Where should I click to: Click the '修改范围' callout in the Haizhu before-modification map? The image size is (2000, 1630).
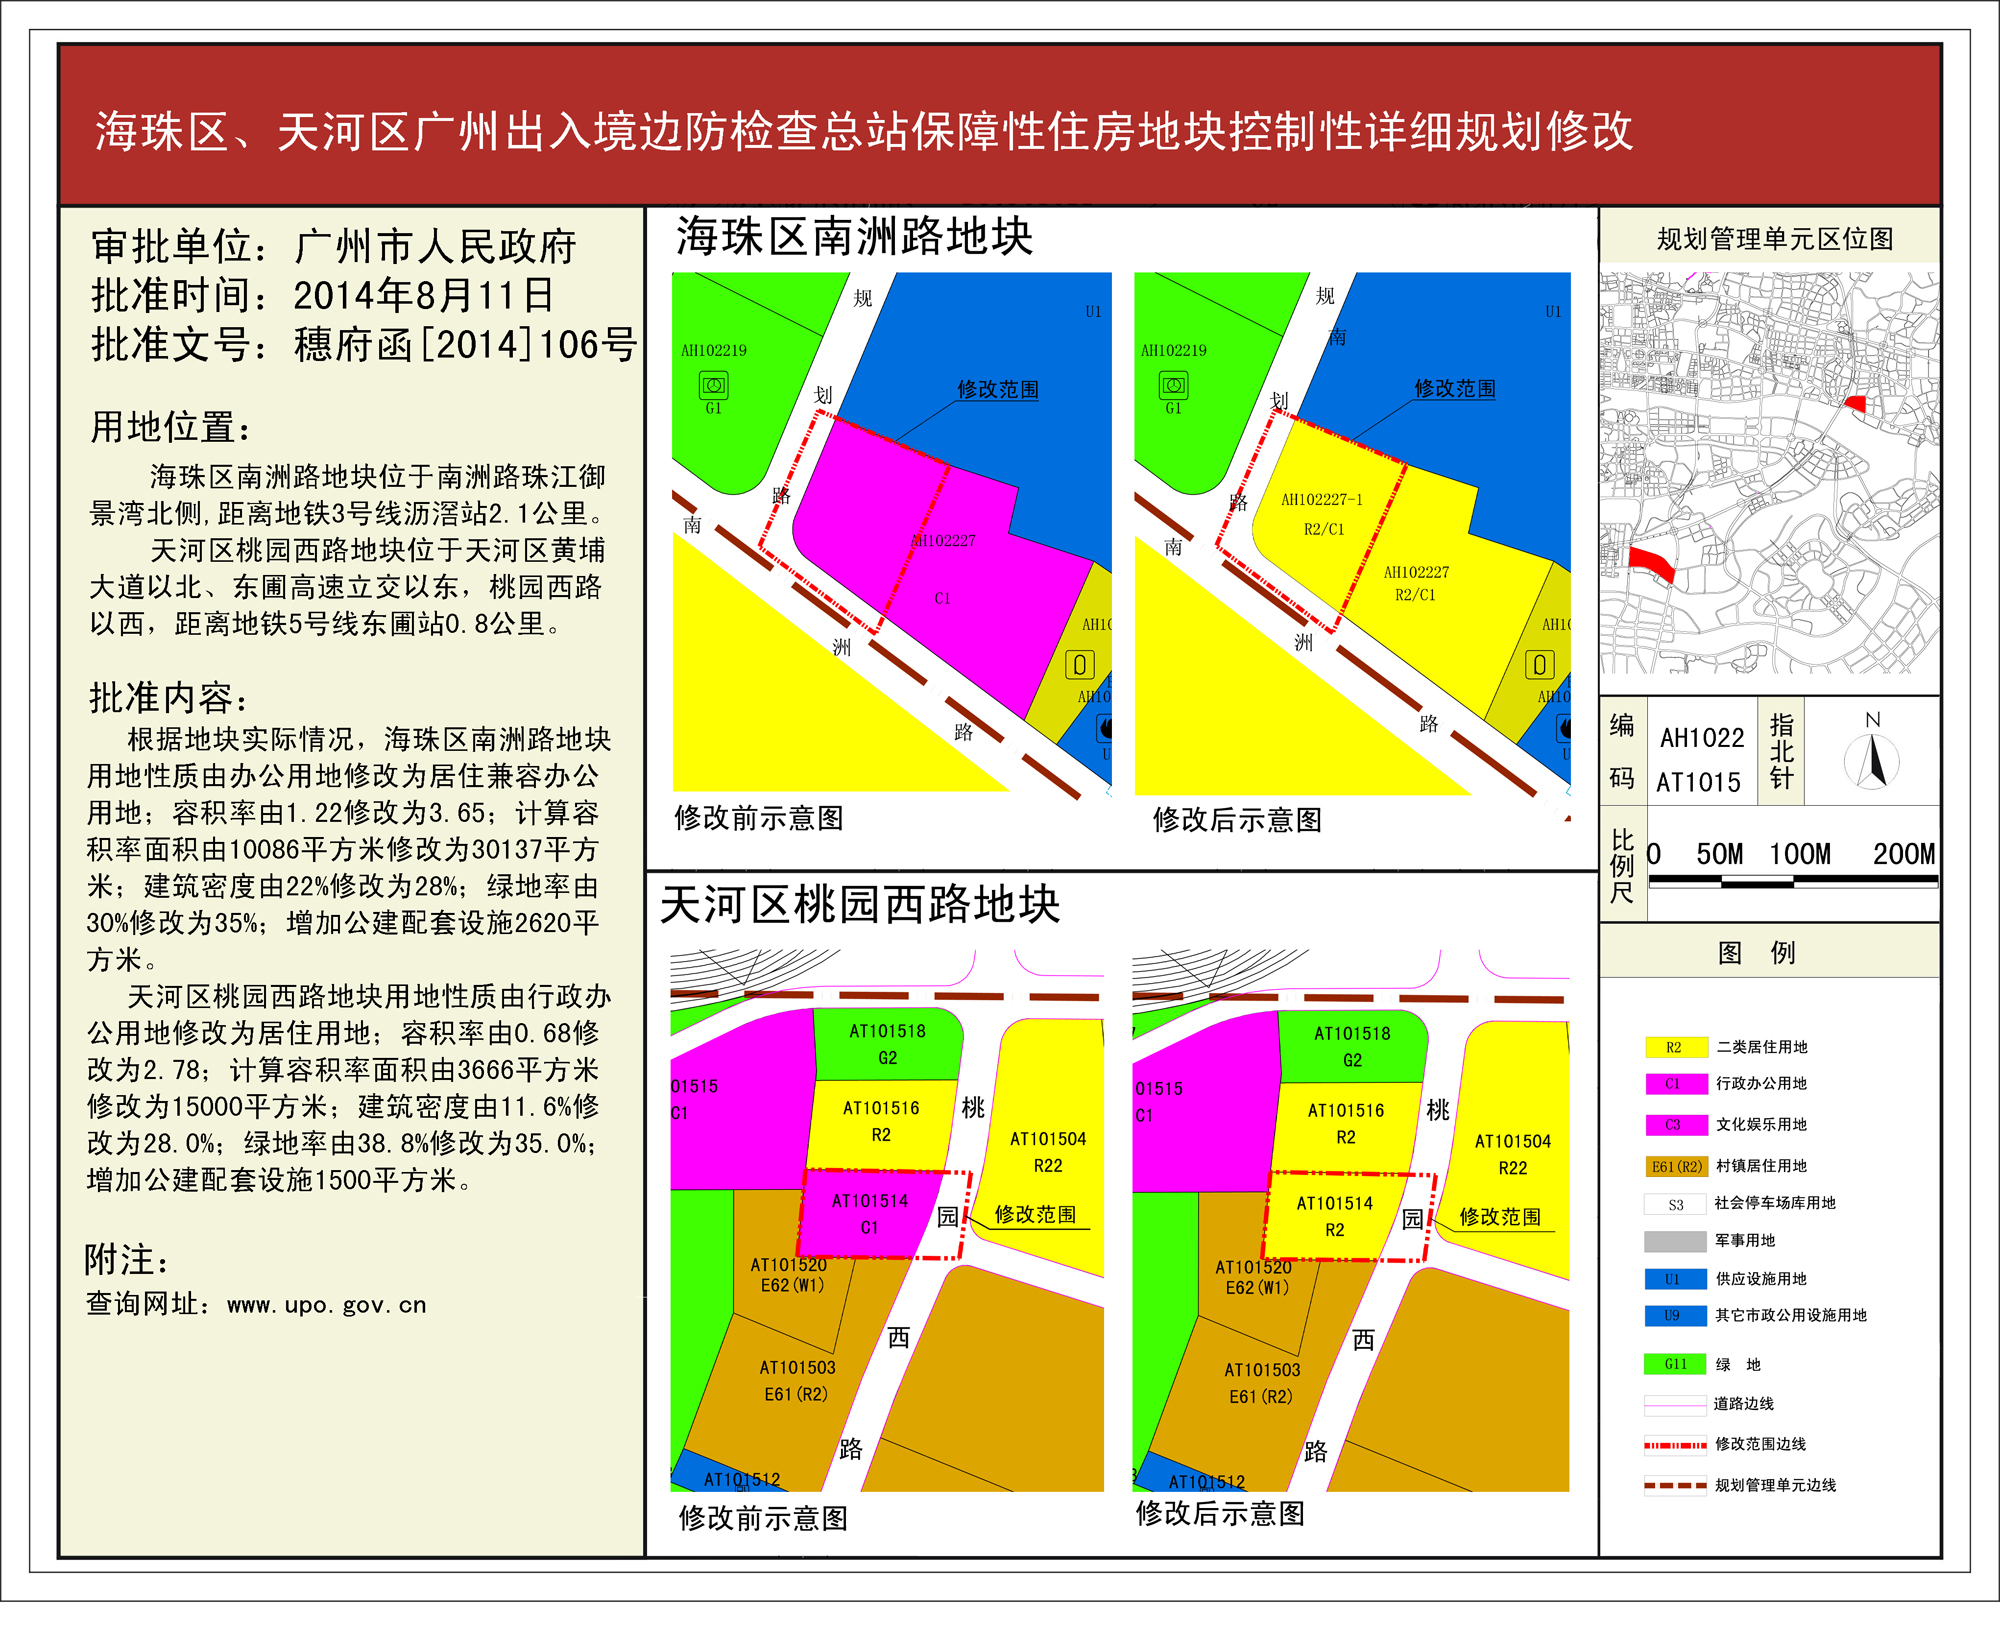[x=998, y=390]
